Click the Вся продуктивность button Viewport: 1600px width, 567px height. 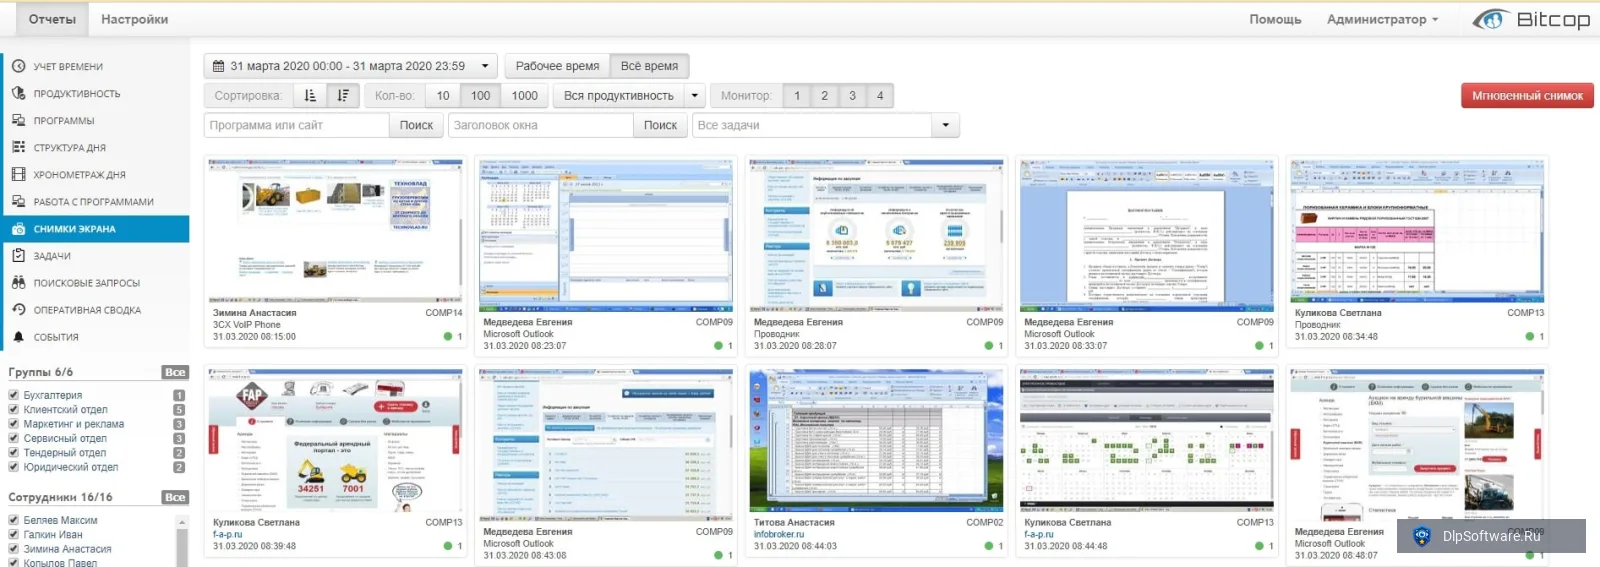[x=619, y=96]
